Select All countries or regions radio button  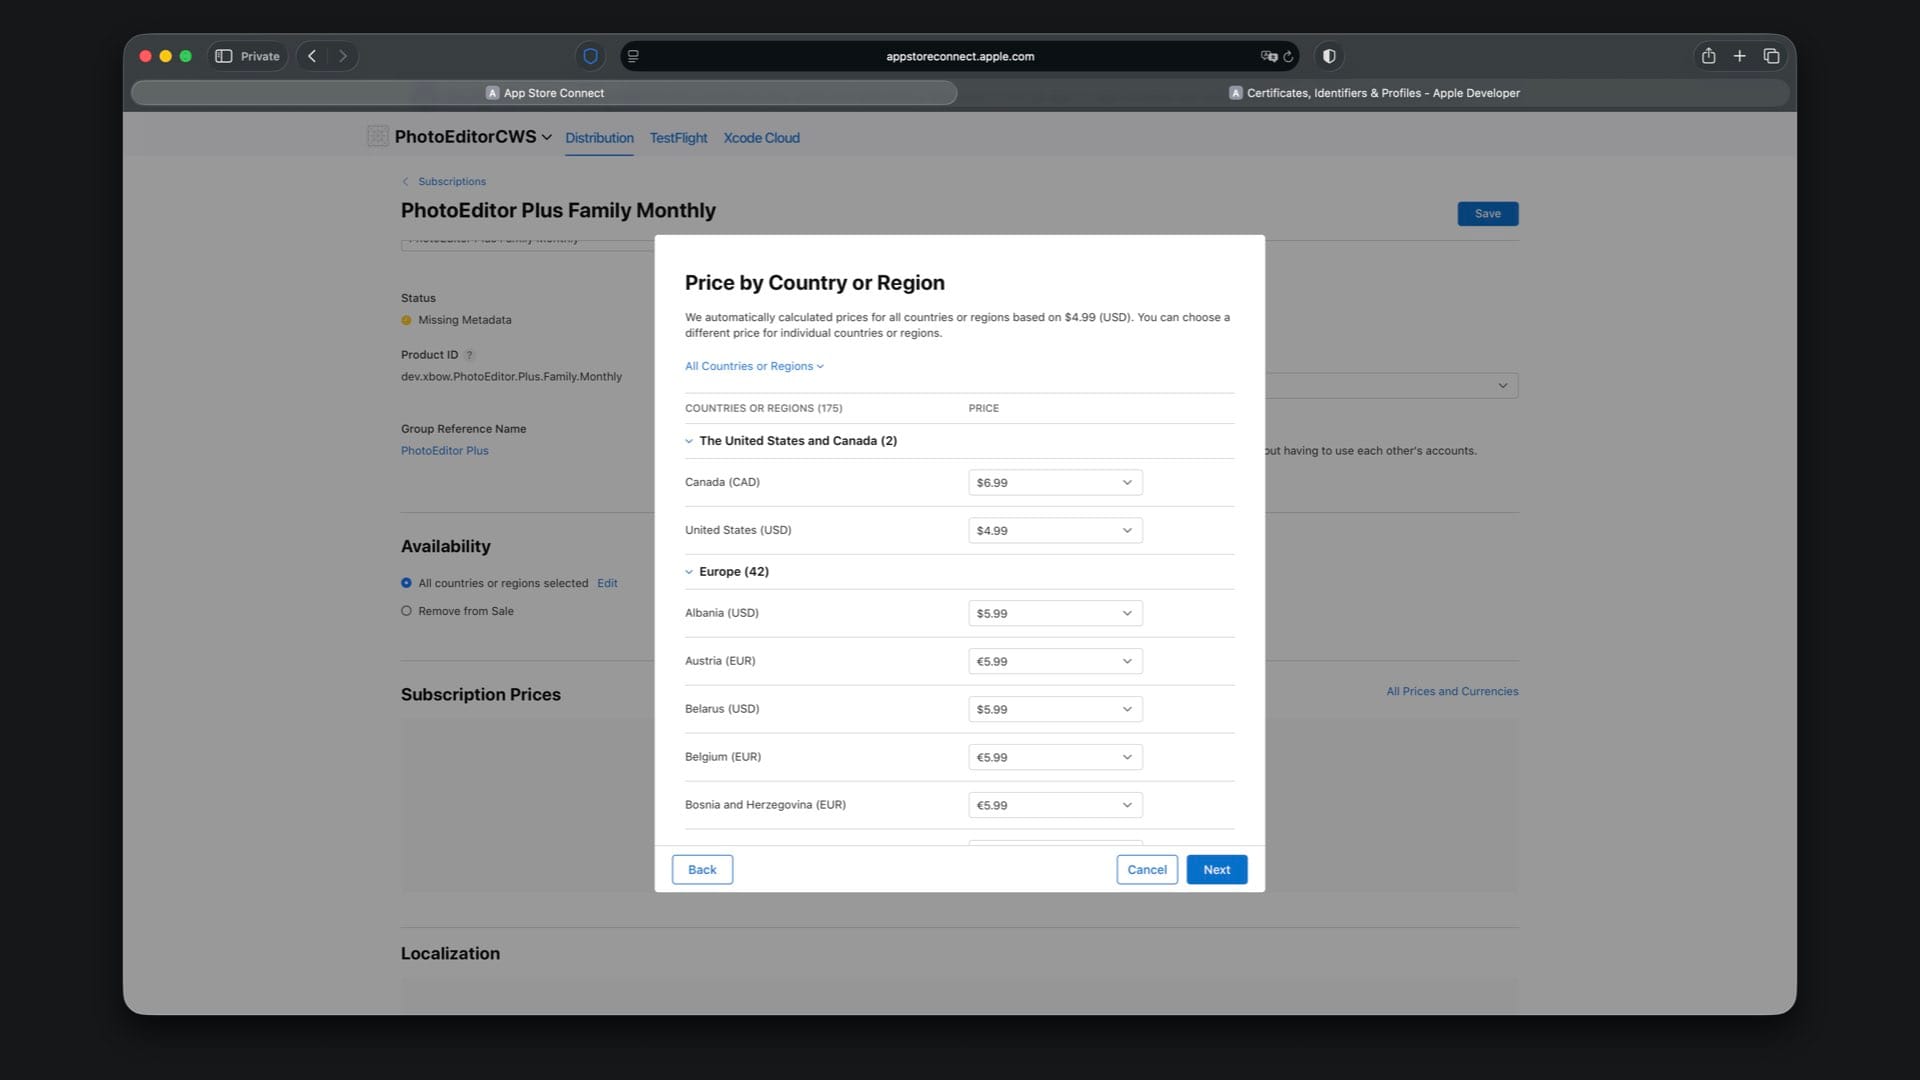click(406, 583)
